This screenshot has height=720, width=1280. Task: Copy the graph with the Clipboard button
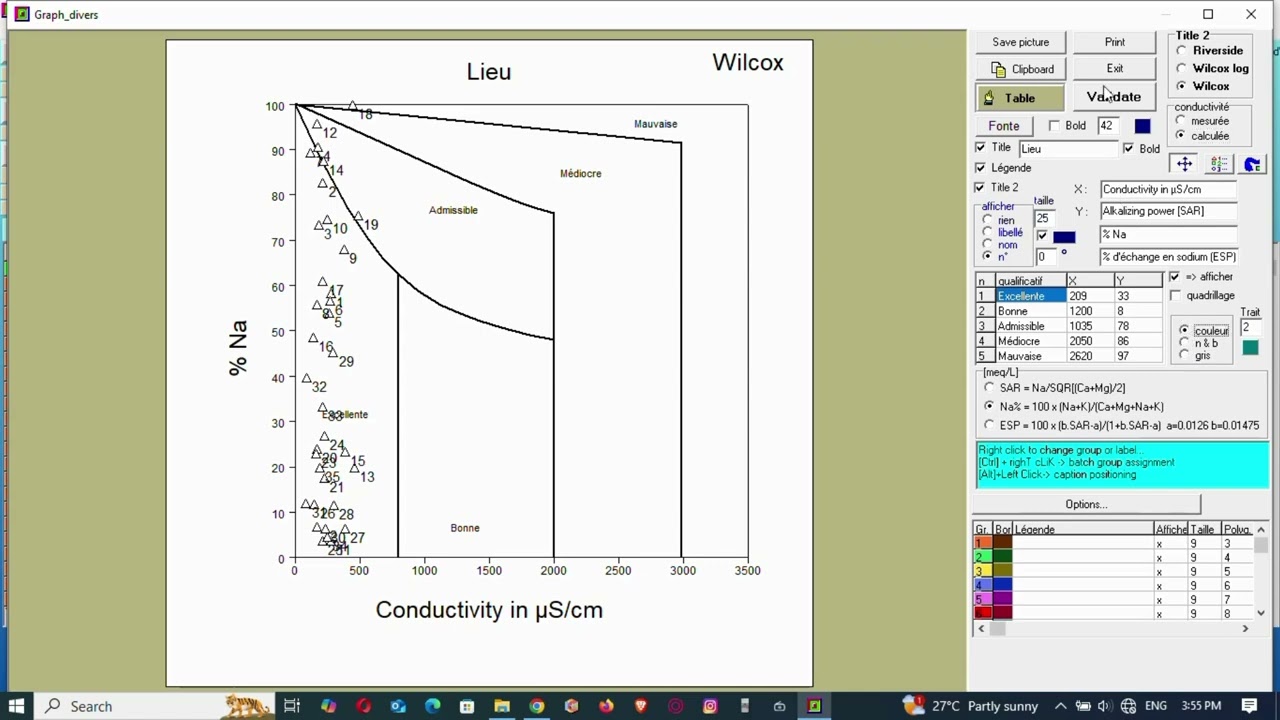(x=1020, y=69)
